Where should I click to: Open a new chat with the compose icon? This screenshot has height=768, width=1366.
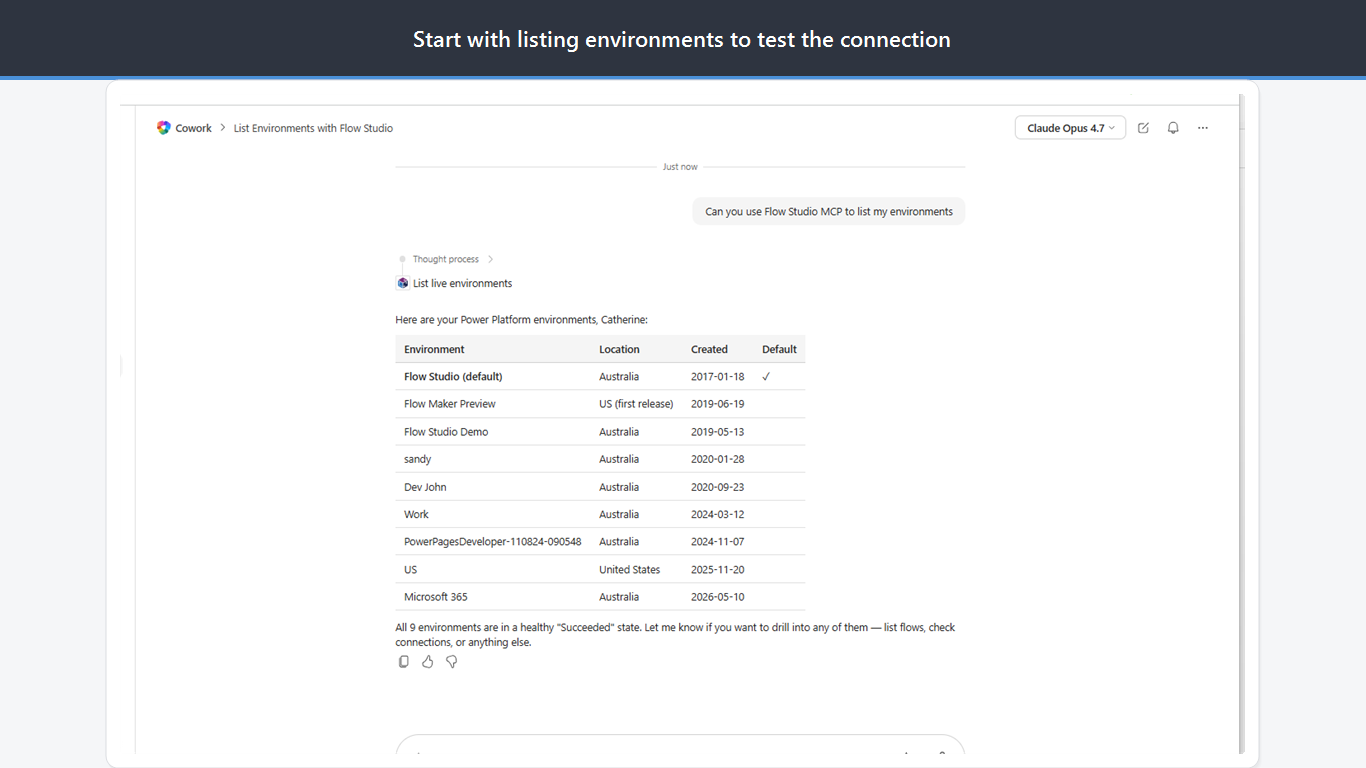tap(1144, 128)
